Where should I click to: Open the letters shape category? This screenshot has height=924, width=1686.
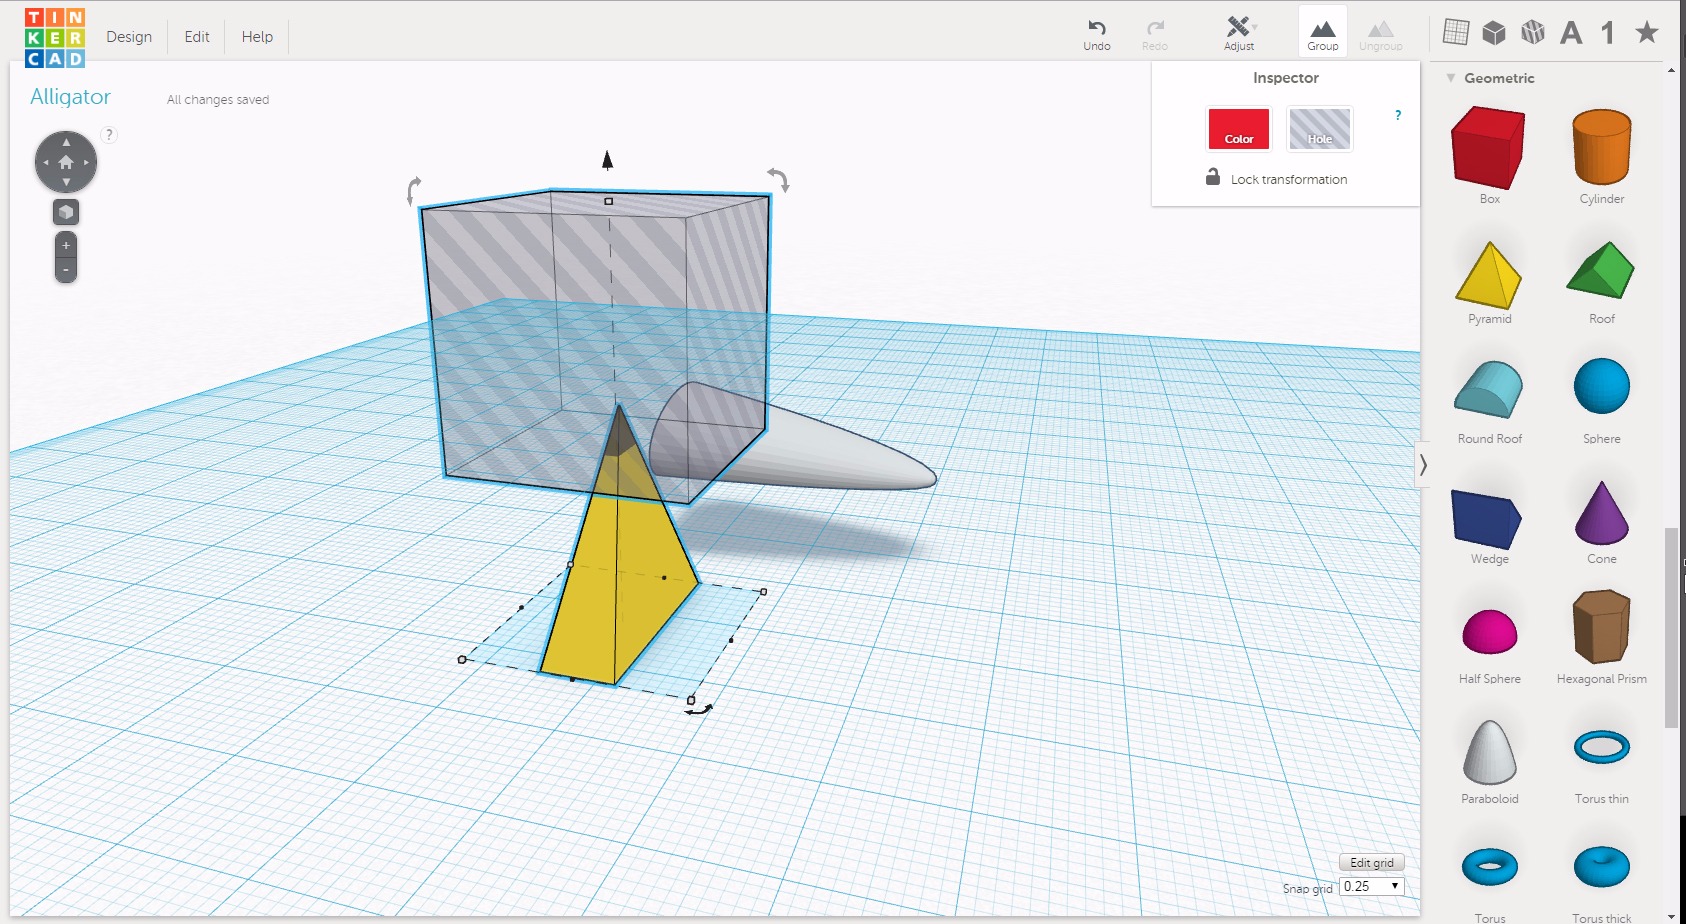pos(1571,33)
